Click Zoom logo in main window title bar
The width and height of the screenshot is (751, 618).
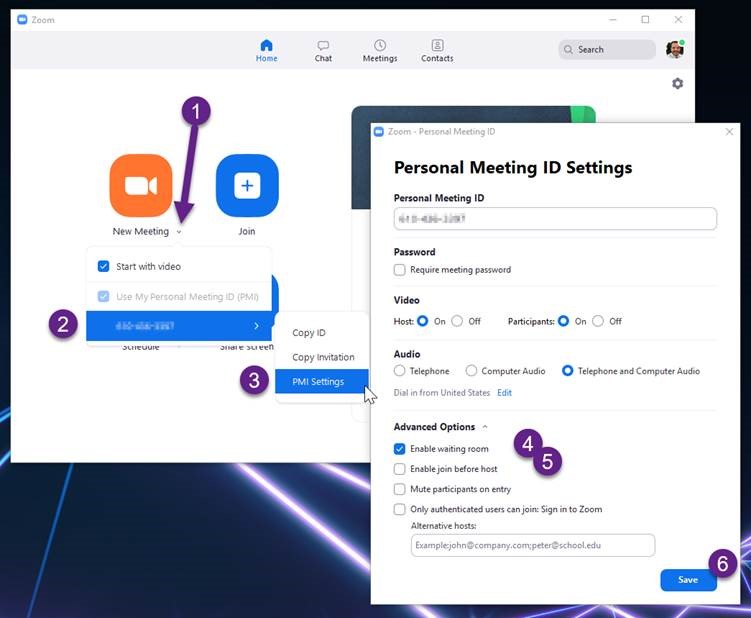22,20
